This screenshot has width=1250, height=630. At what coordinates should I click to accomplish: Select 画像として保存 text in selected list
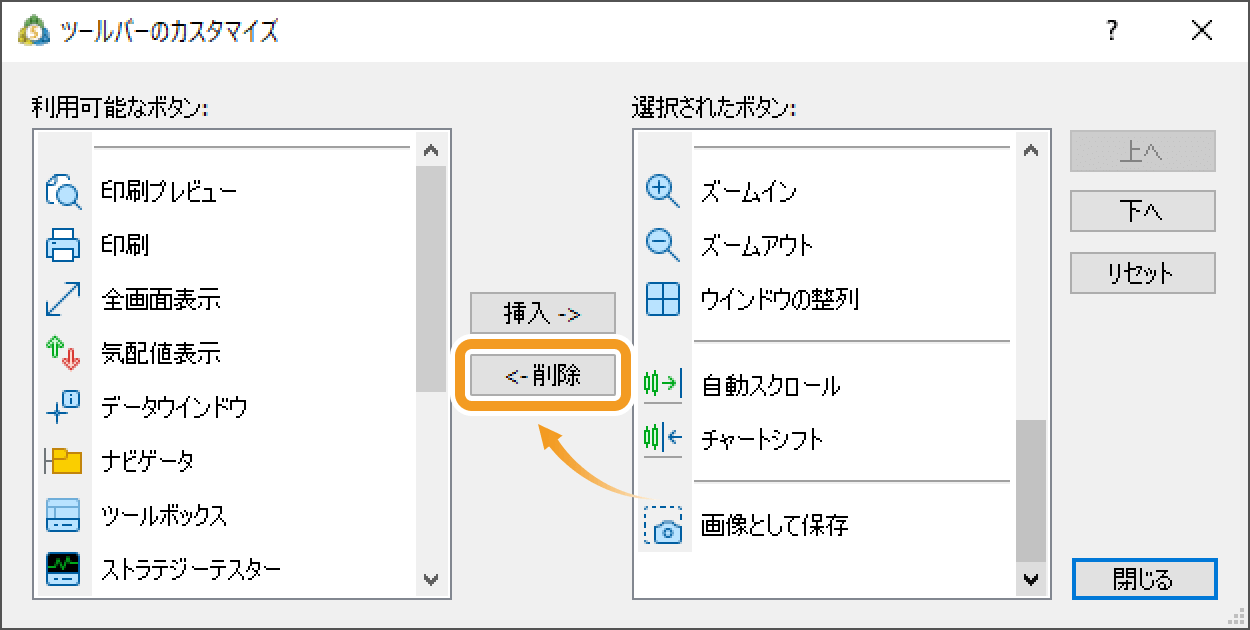(x=775, y=525)
